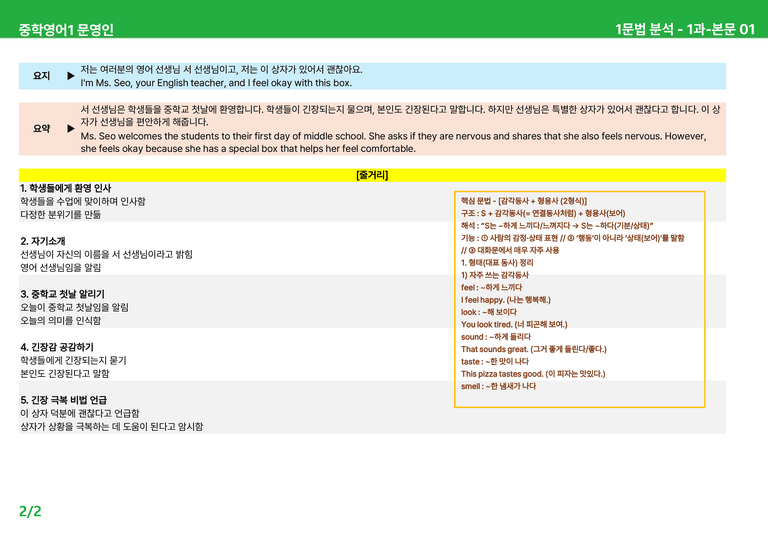768x543 pixels.
Task: Click the 요지 label
Action: tap(42, 76)
